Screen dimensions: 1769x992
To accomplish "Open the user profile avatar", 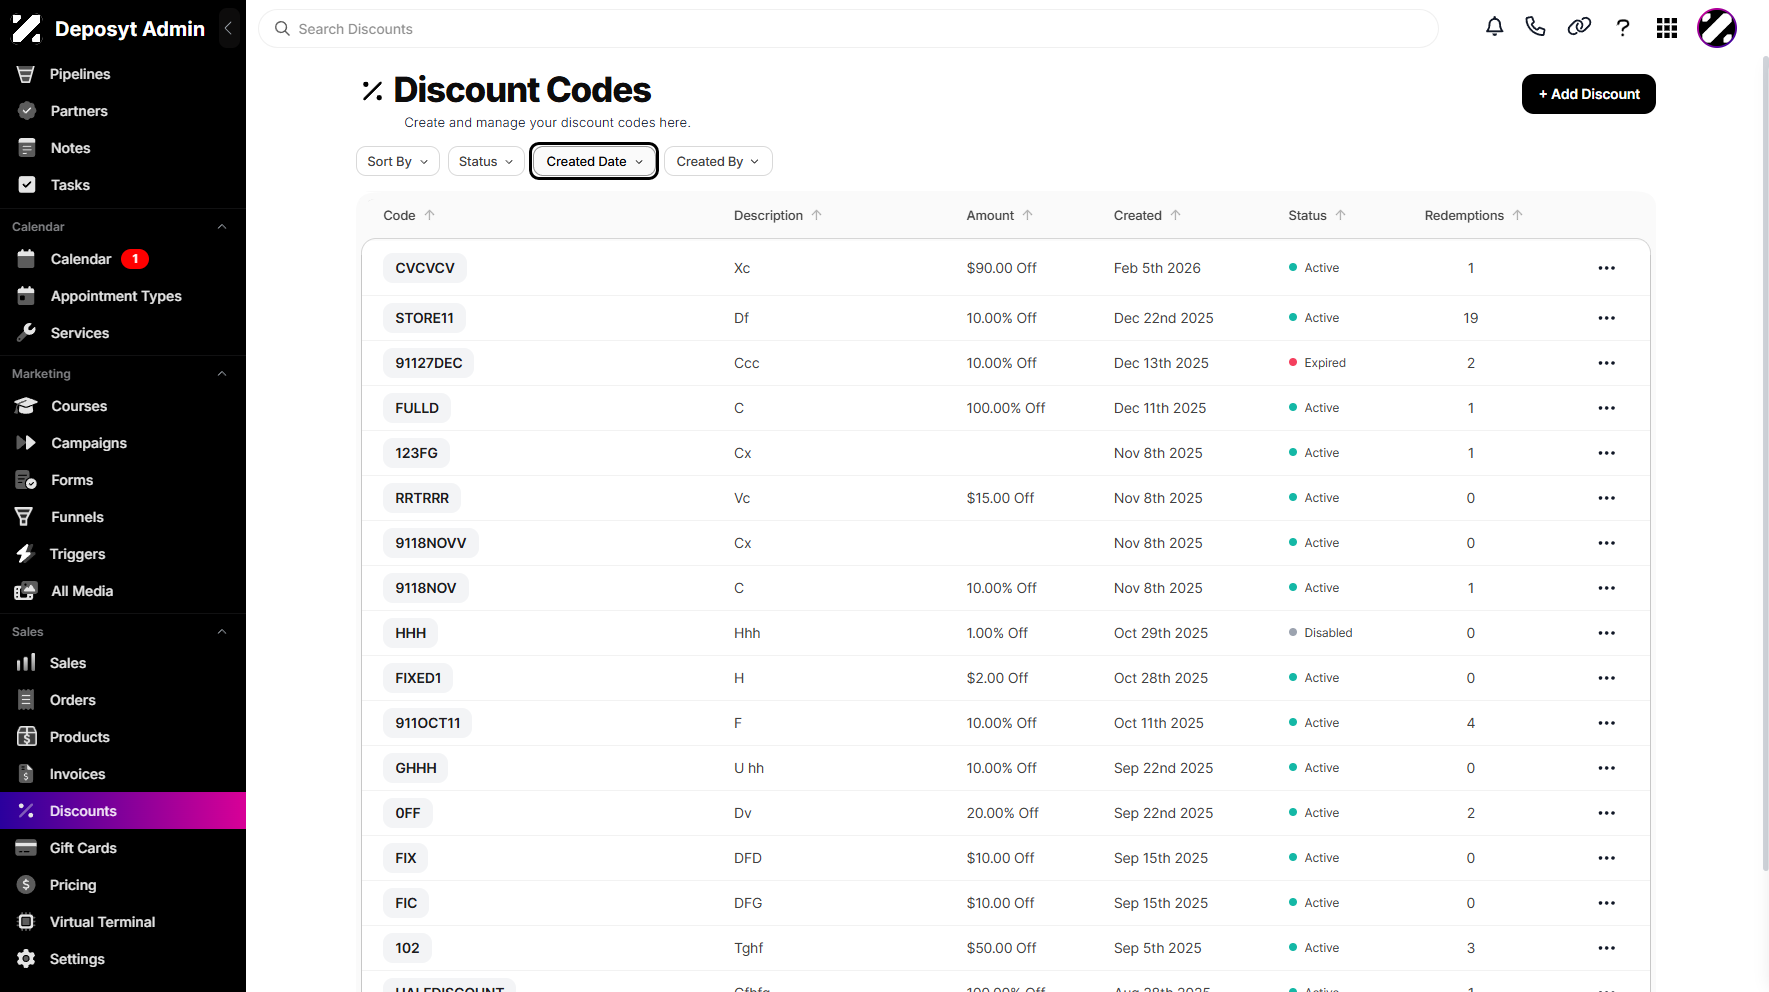I will point(1717,28).
